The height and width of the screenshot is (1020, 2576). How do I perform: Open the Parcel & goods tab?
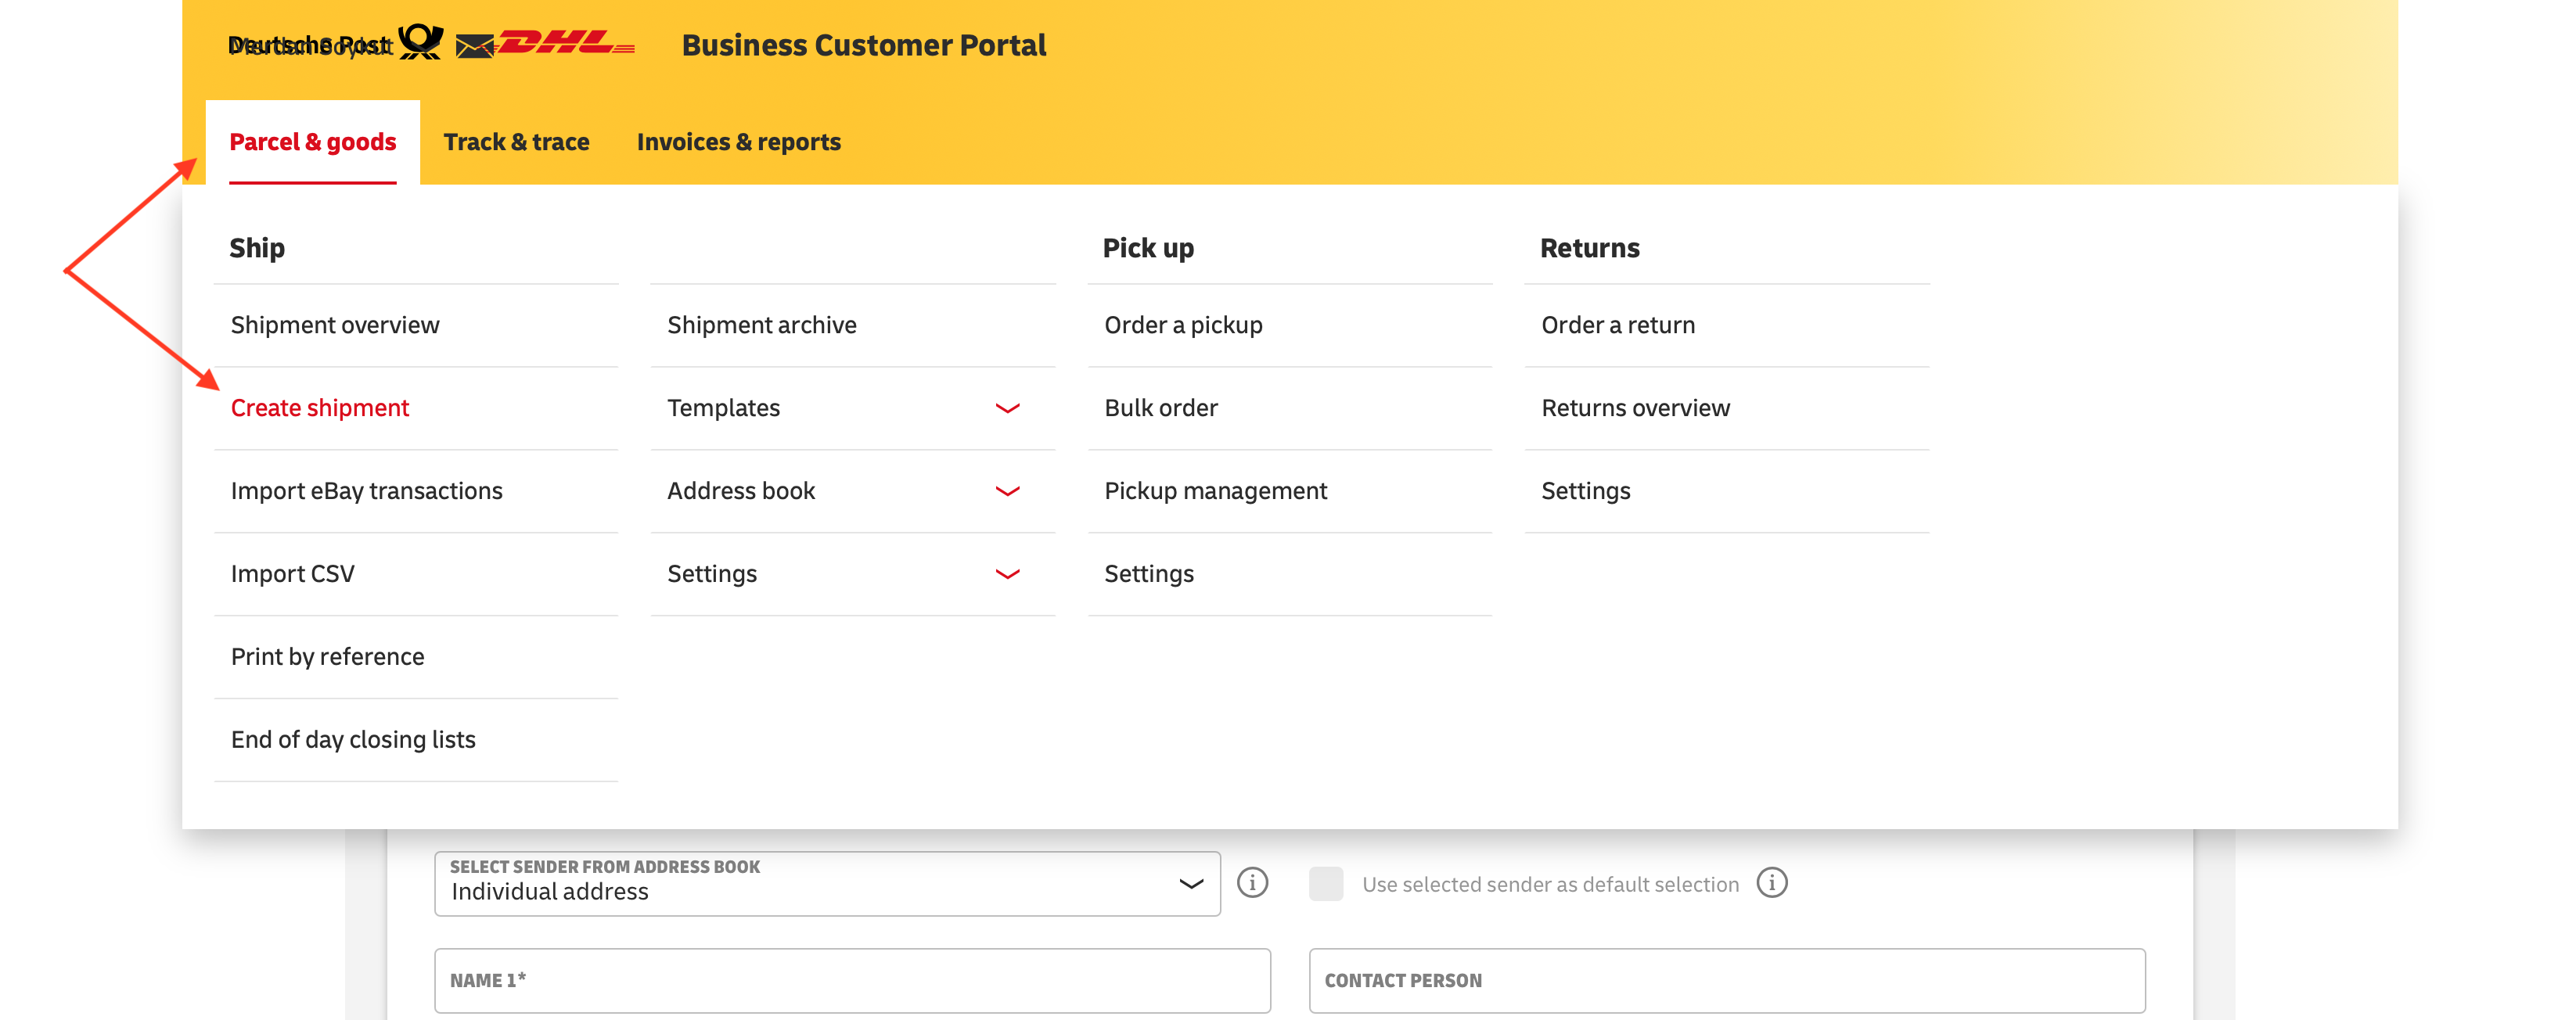[313, 142]
